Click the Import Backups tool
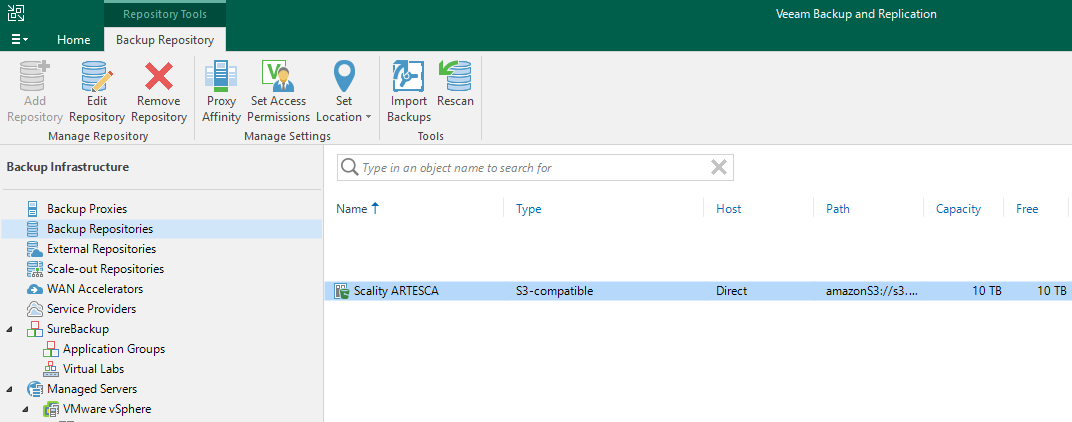This screenshot has height=422, width=1072. pos(409,92)
